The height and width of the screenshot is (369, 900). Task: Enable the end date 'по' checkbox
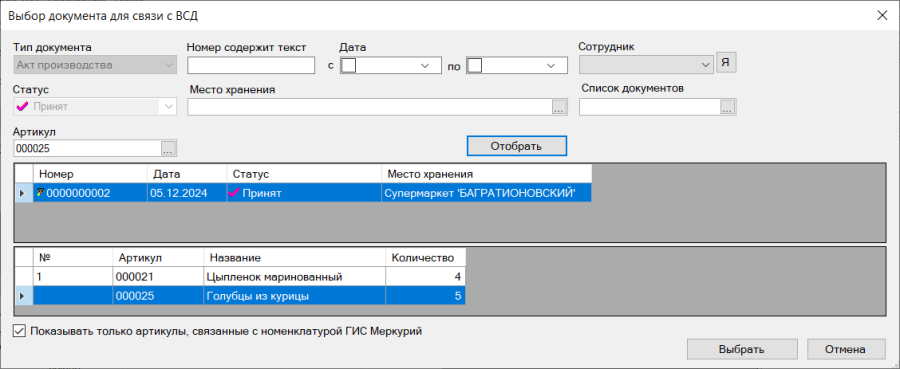475,66
